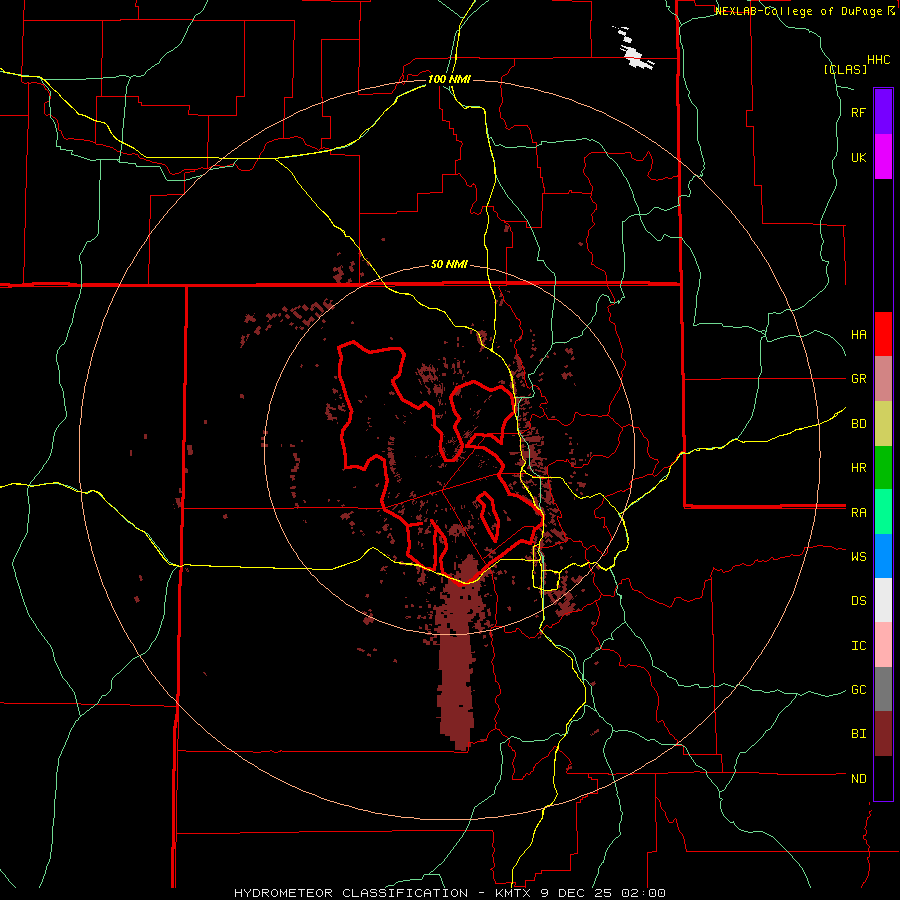This screenshot has height=900, width=900.
Task: Click the RF legend label
Action: tap(859, 112)
